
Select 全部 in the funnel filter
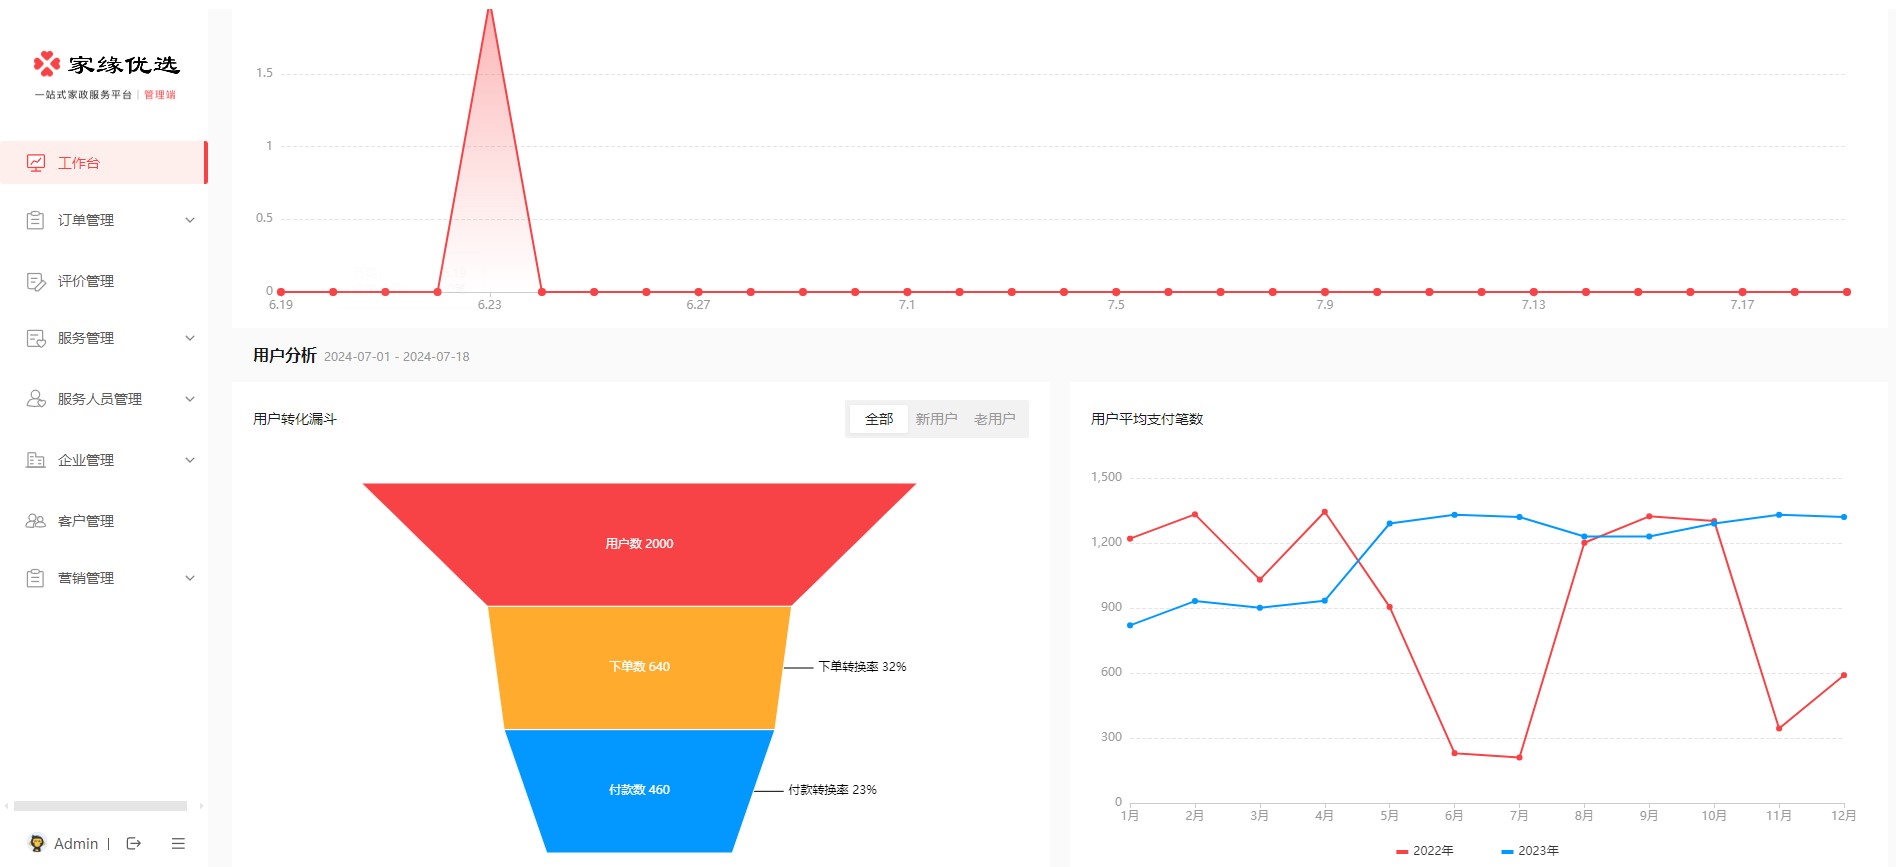(879, 419)
